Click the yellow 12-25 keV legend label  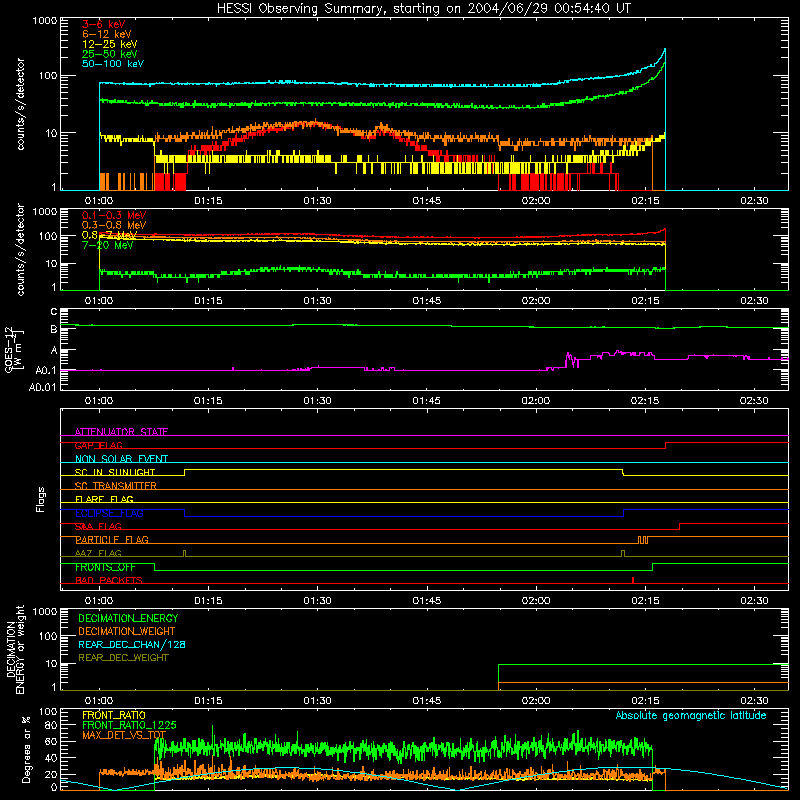point(110,44)
